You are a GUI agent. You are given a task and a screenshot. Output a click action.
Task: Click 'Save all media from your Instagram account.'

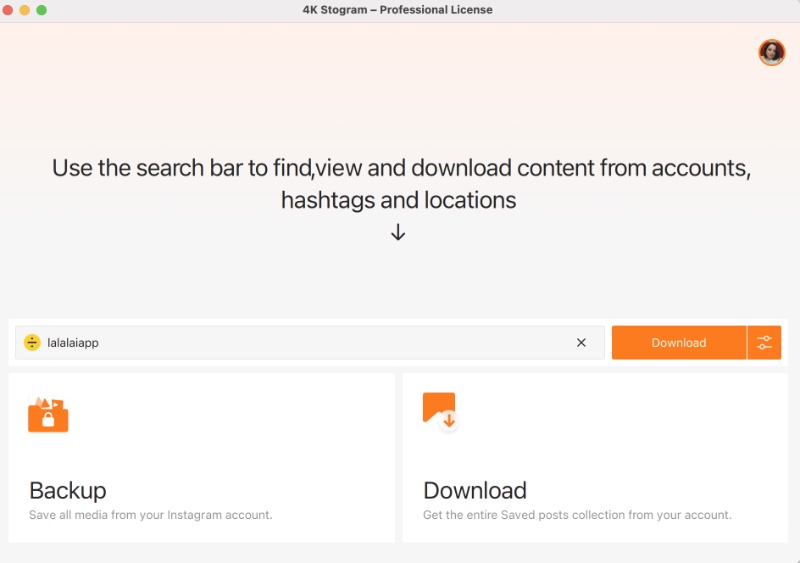tap(151, 515)
